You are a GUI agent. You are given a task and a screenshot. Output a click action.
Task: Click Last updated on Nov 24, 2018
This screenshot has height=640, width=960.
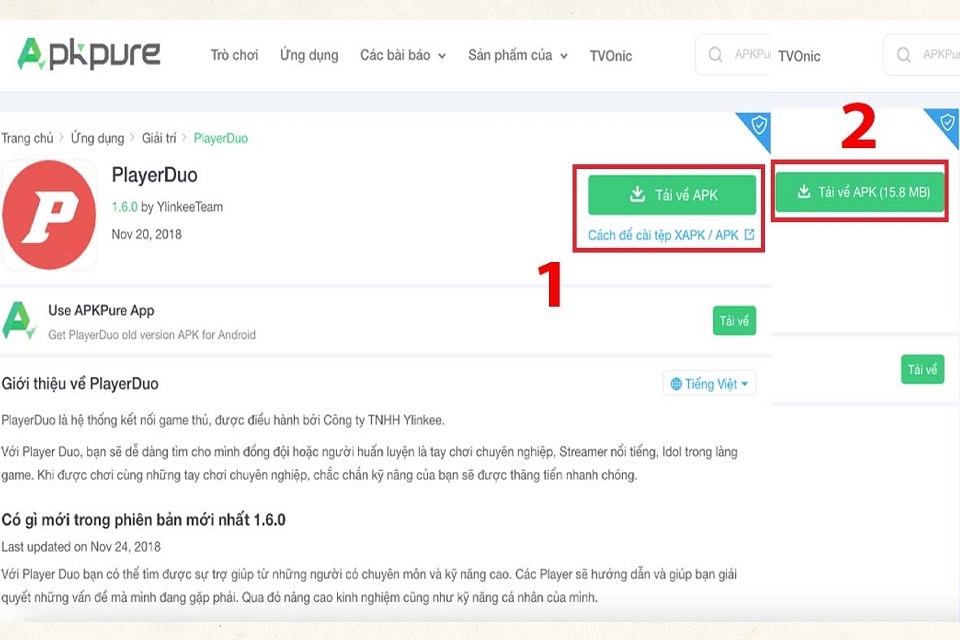(x=81, y=546)
